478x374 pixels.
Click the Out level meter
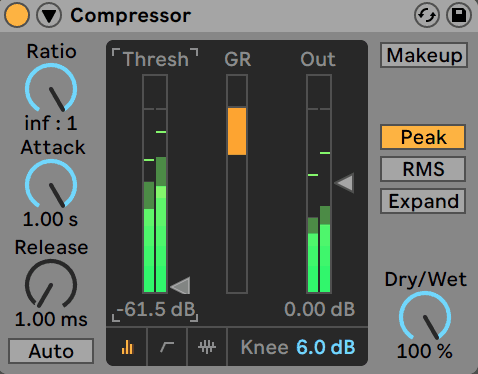pyautogui.click(x=319, y=184)
